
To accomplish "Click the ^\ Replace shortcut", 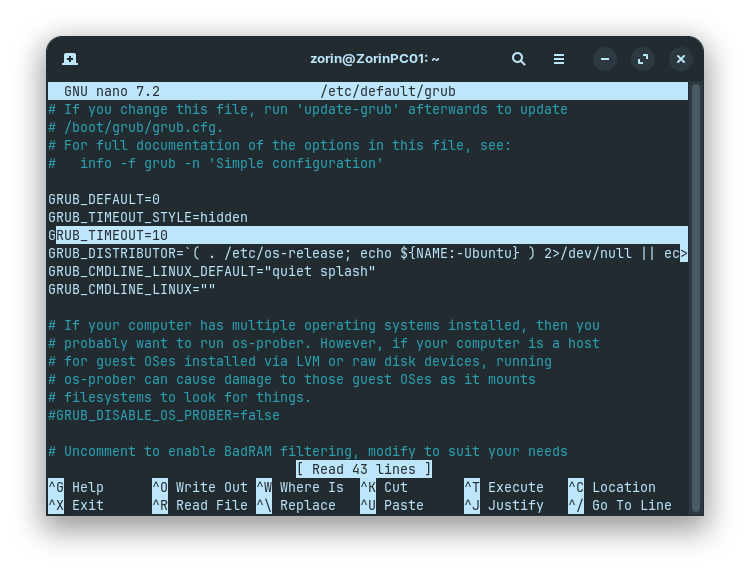I will click(x=296, y=506).
